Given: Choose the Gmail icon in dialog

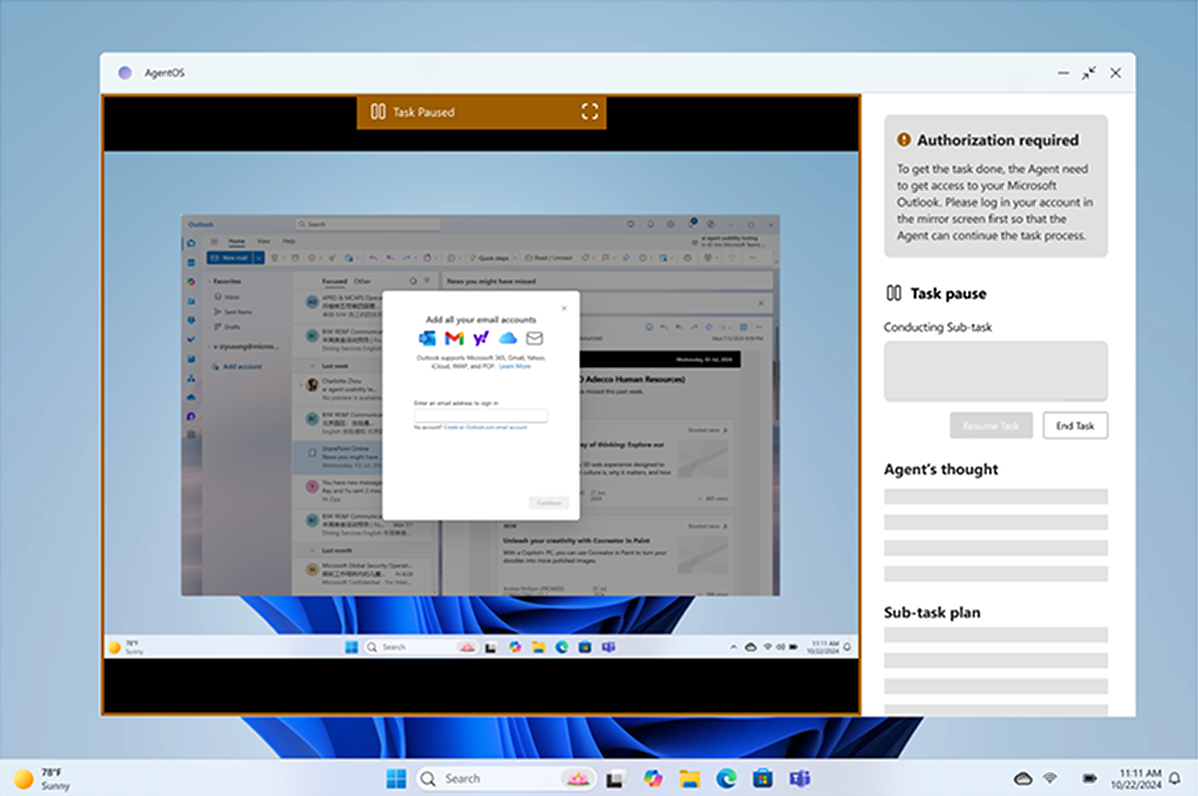Looking at the screenshot, I should pos(454,338).
